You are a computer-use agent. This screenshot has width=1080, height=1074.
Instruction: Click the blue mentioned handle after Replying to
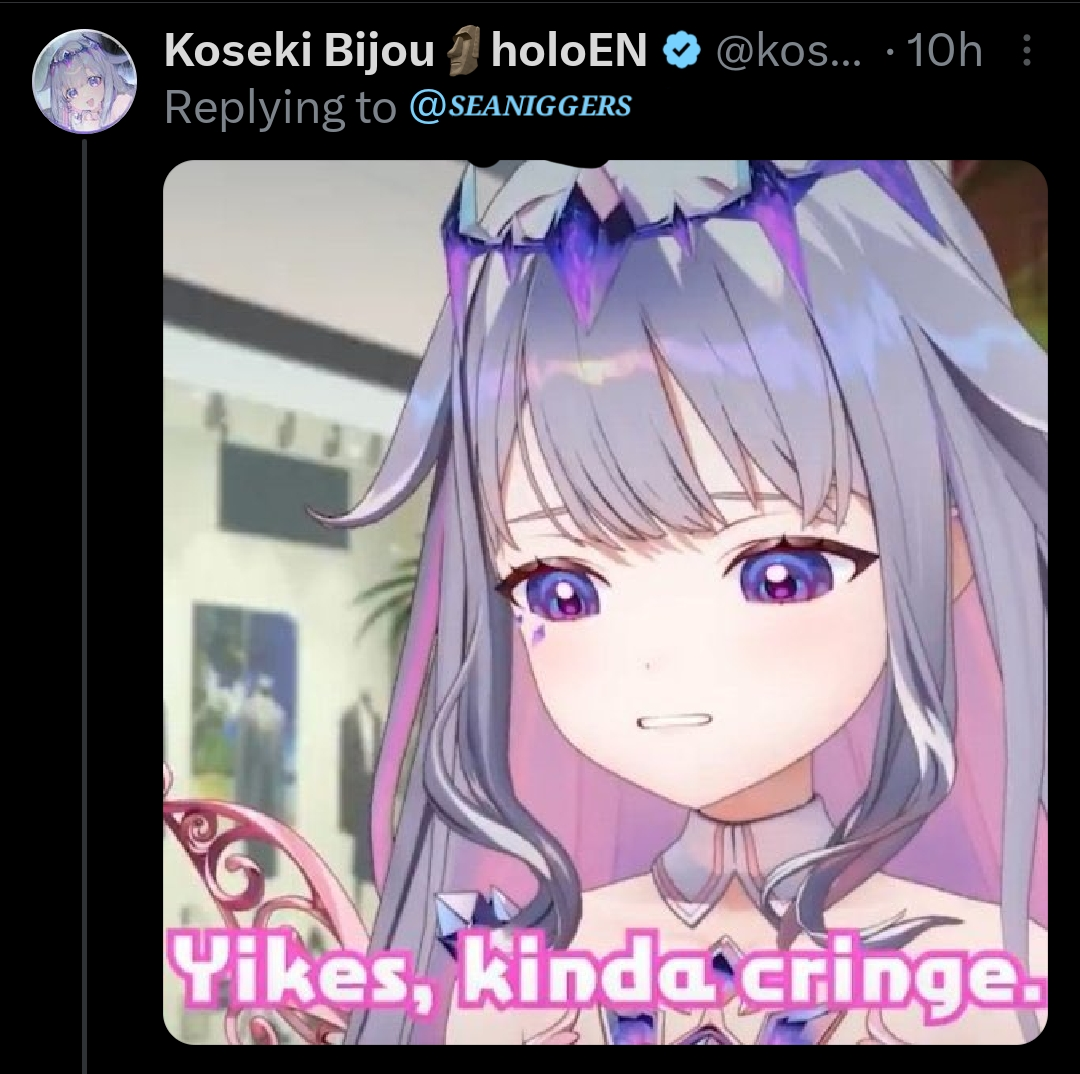pos(520,106)
